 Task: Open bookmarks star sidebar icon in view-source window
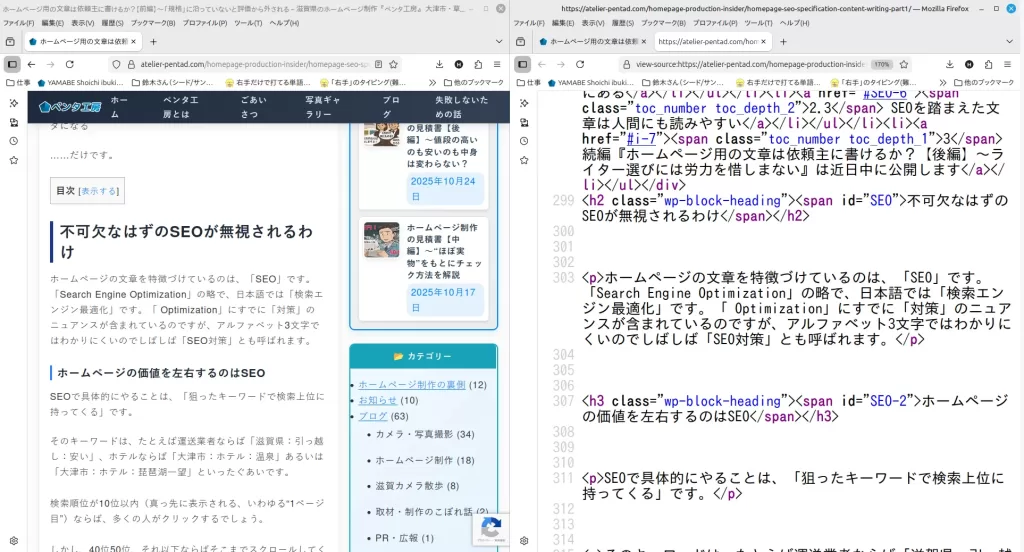[524, 160]
